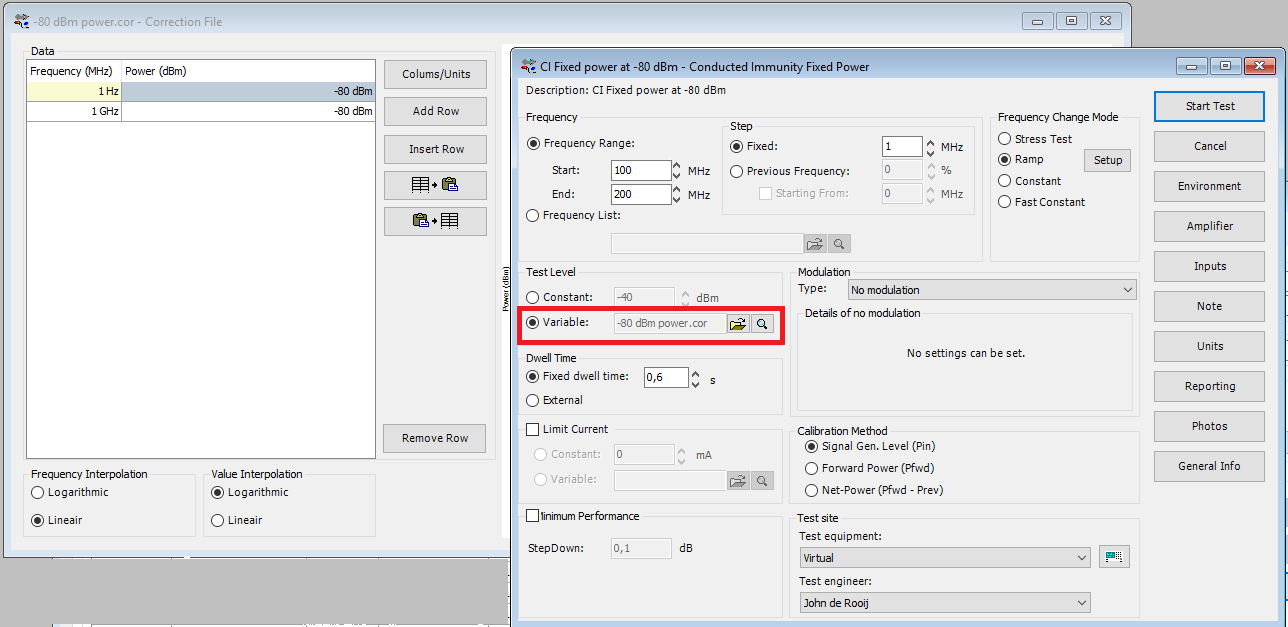Screen dimensions: 1288x627
Task: Select Fixed step radio button
Action: tap(737, 146)
